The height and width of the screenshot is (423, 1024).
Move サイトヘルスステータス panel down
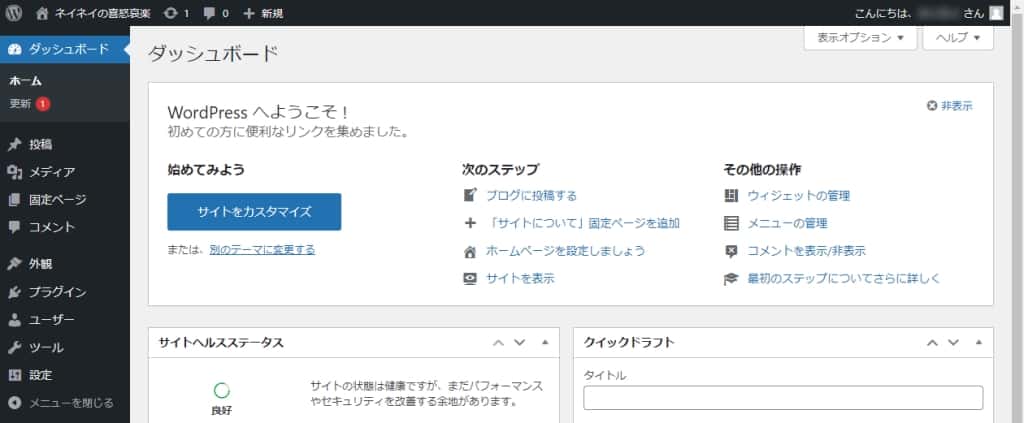coord(519,343)
